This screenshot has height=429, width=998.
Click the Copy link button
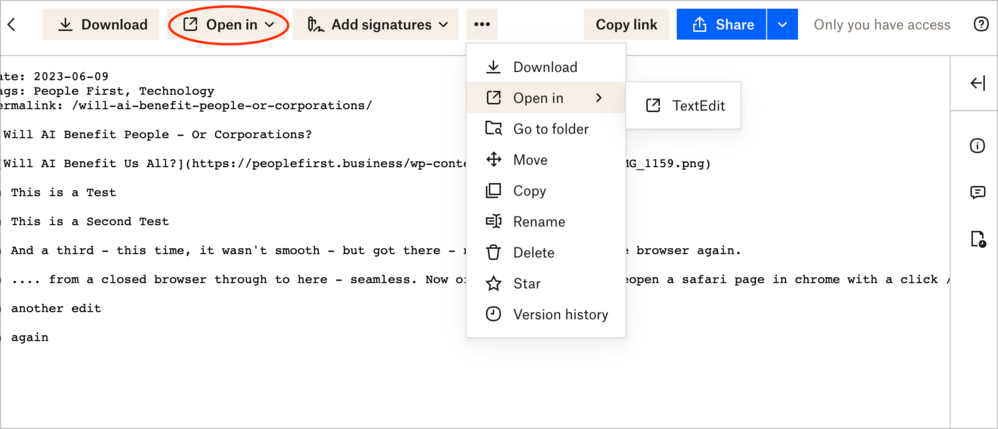626,25
